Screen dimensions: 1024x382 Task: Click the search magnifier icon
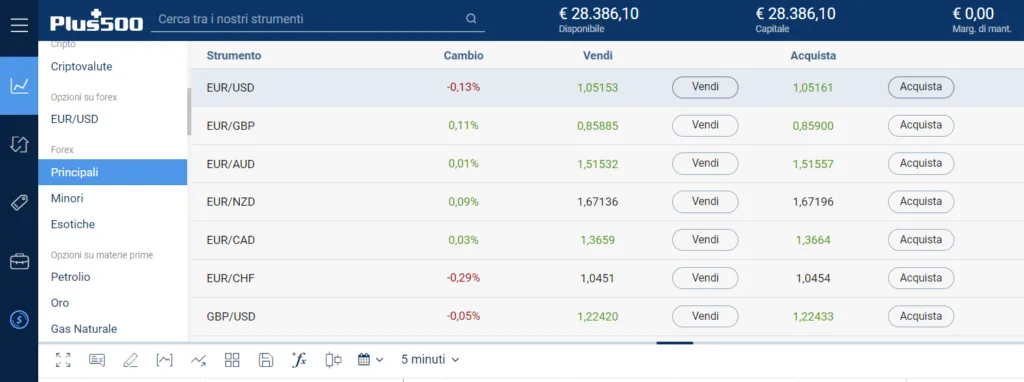[471, 19]
